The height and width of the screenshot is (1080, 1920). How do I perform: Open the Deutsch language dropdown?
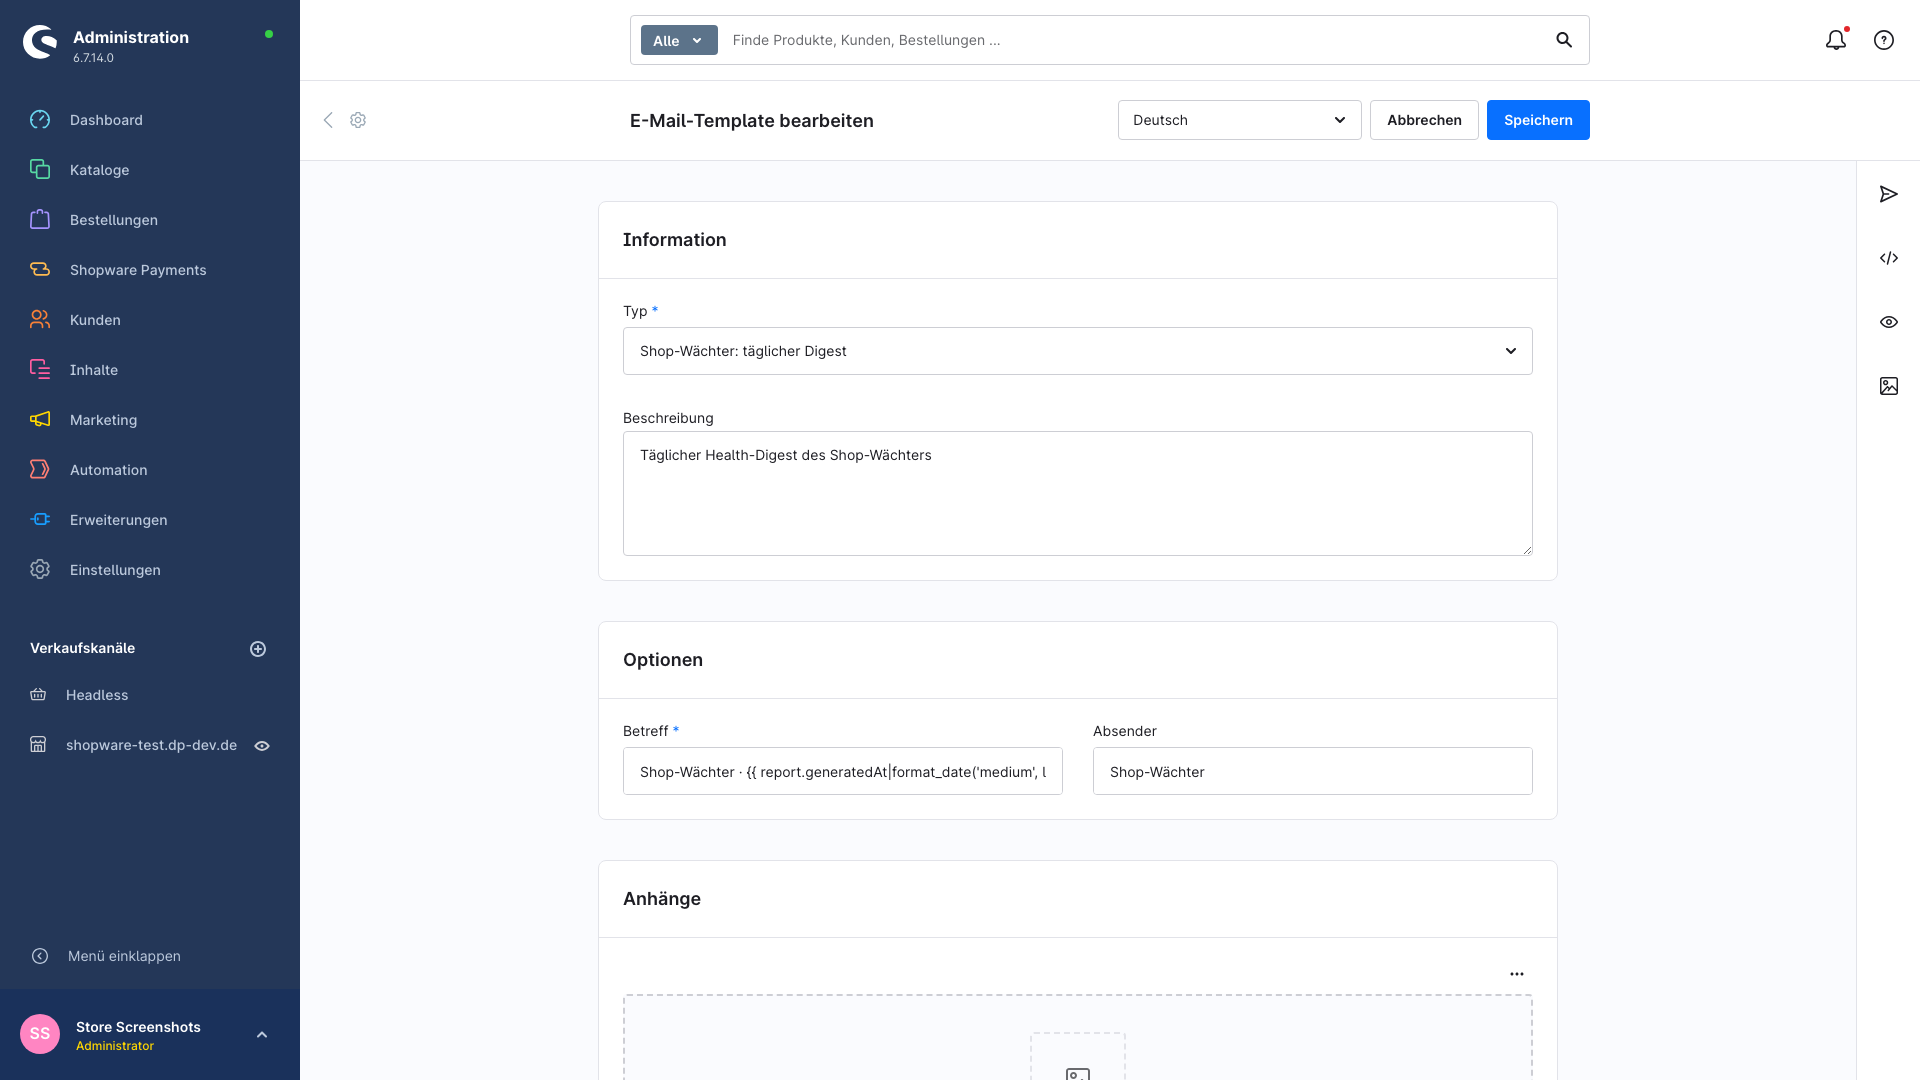point(1240,120)
